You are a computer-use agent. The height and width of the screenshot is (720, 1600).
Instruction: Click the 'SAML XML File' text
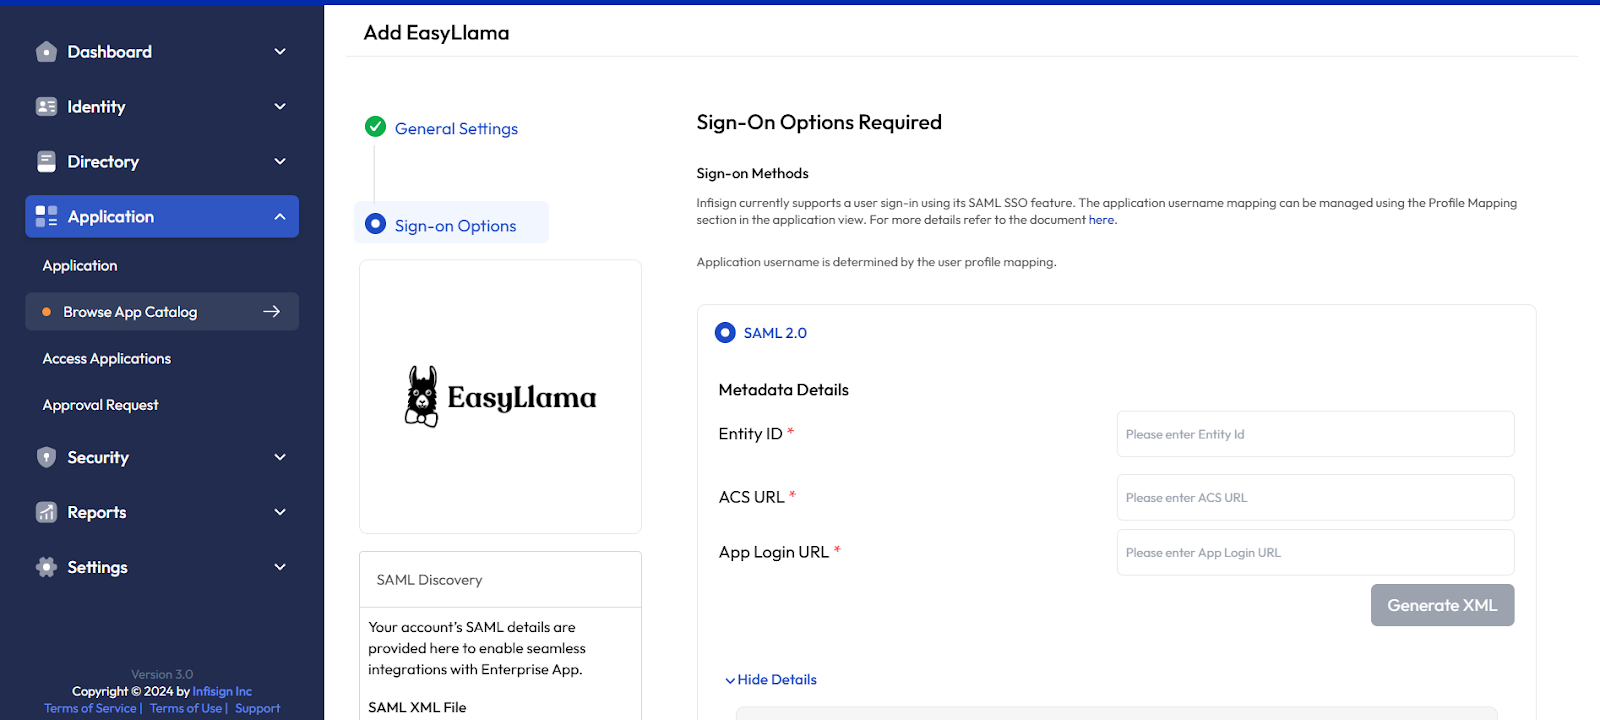(417, 707)
